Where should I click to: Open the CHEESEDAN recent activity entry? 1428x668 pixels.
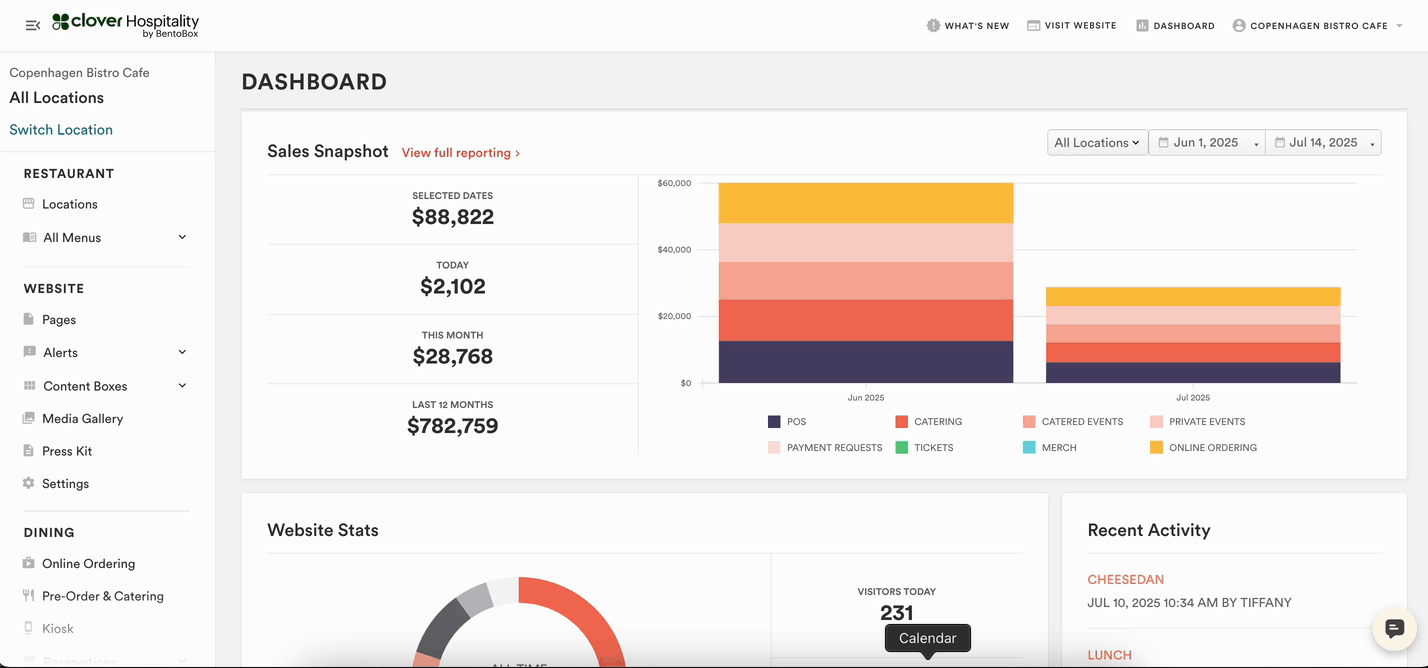pyautogui.click(x=1126, y=580)
